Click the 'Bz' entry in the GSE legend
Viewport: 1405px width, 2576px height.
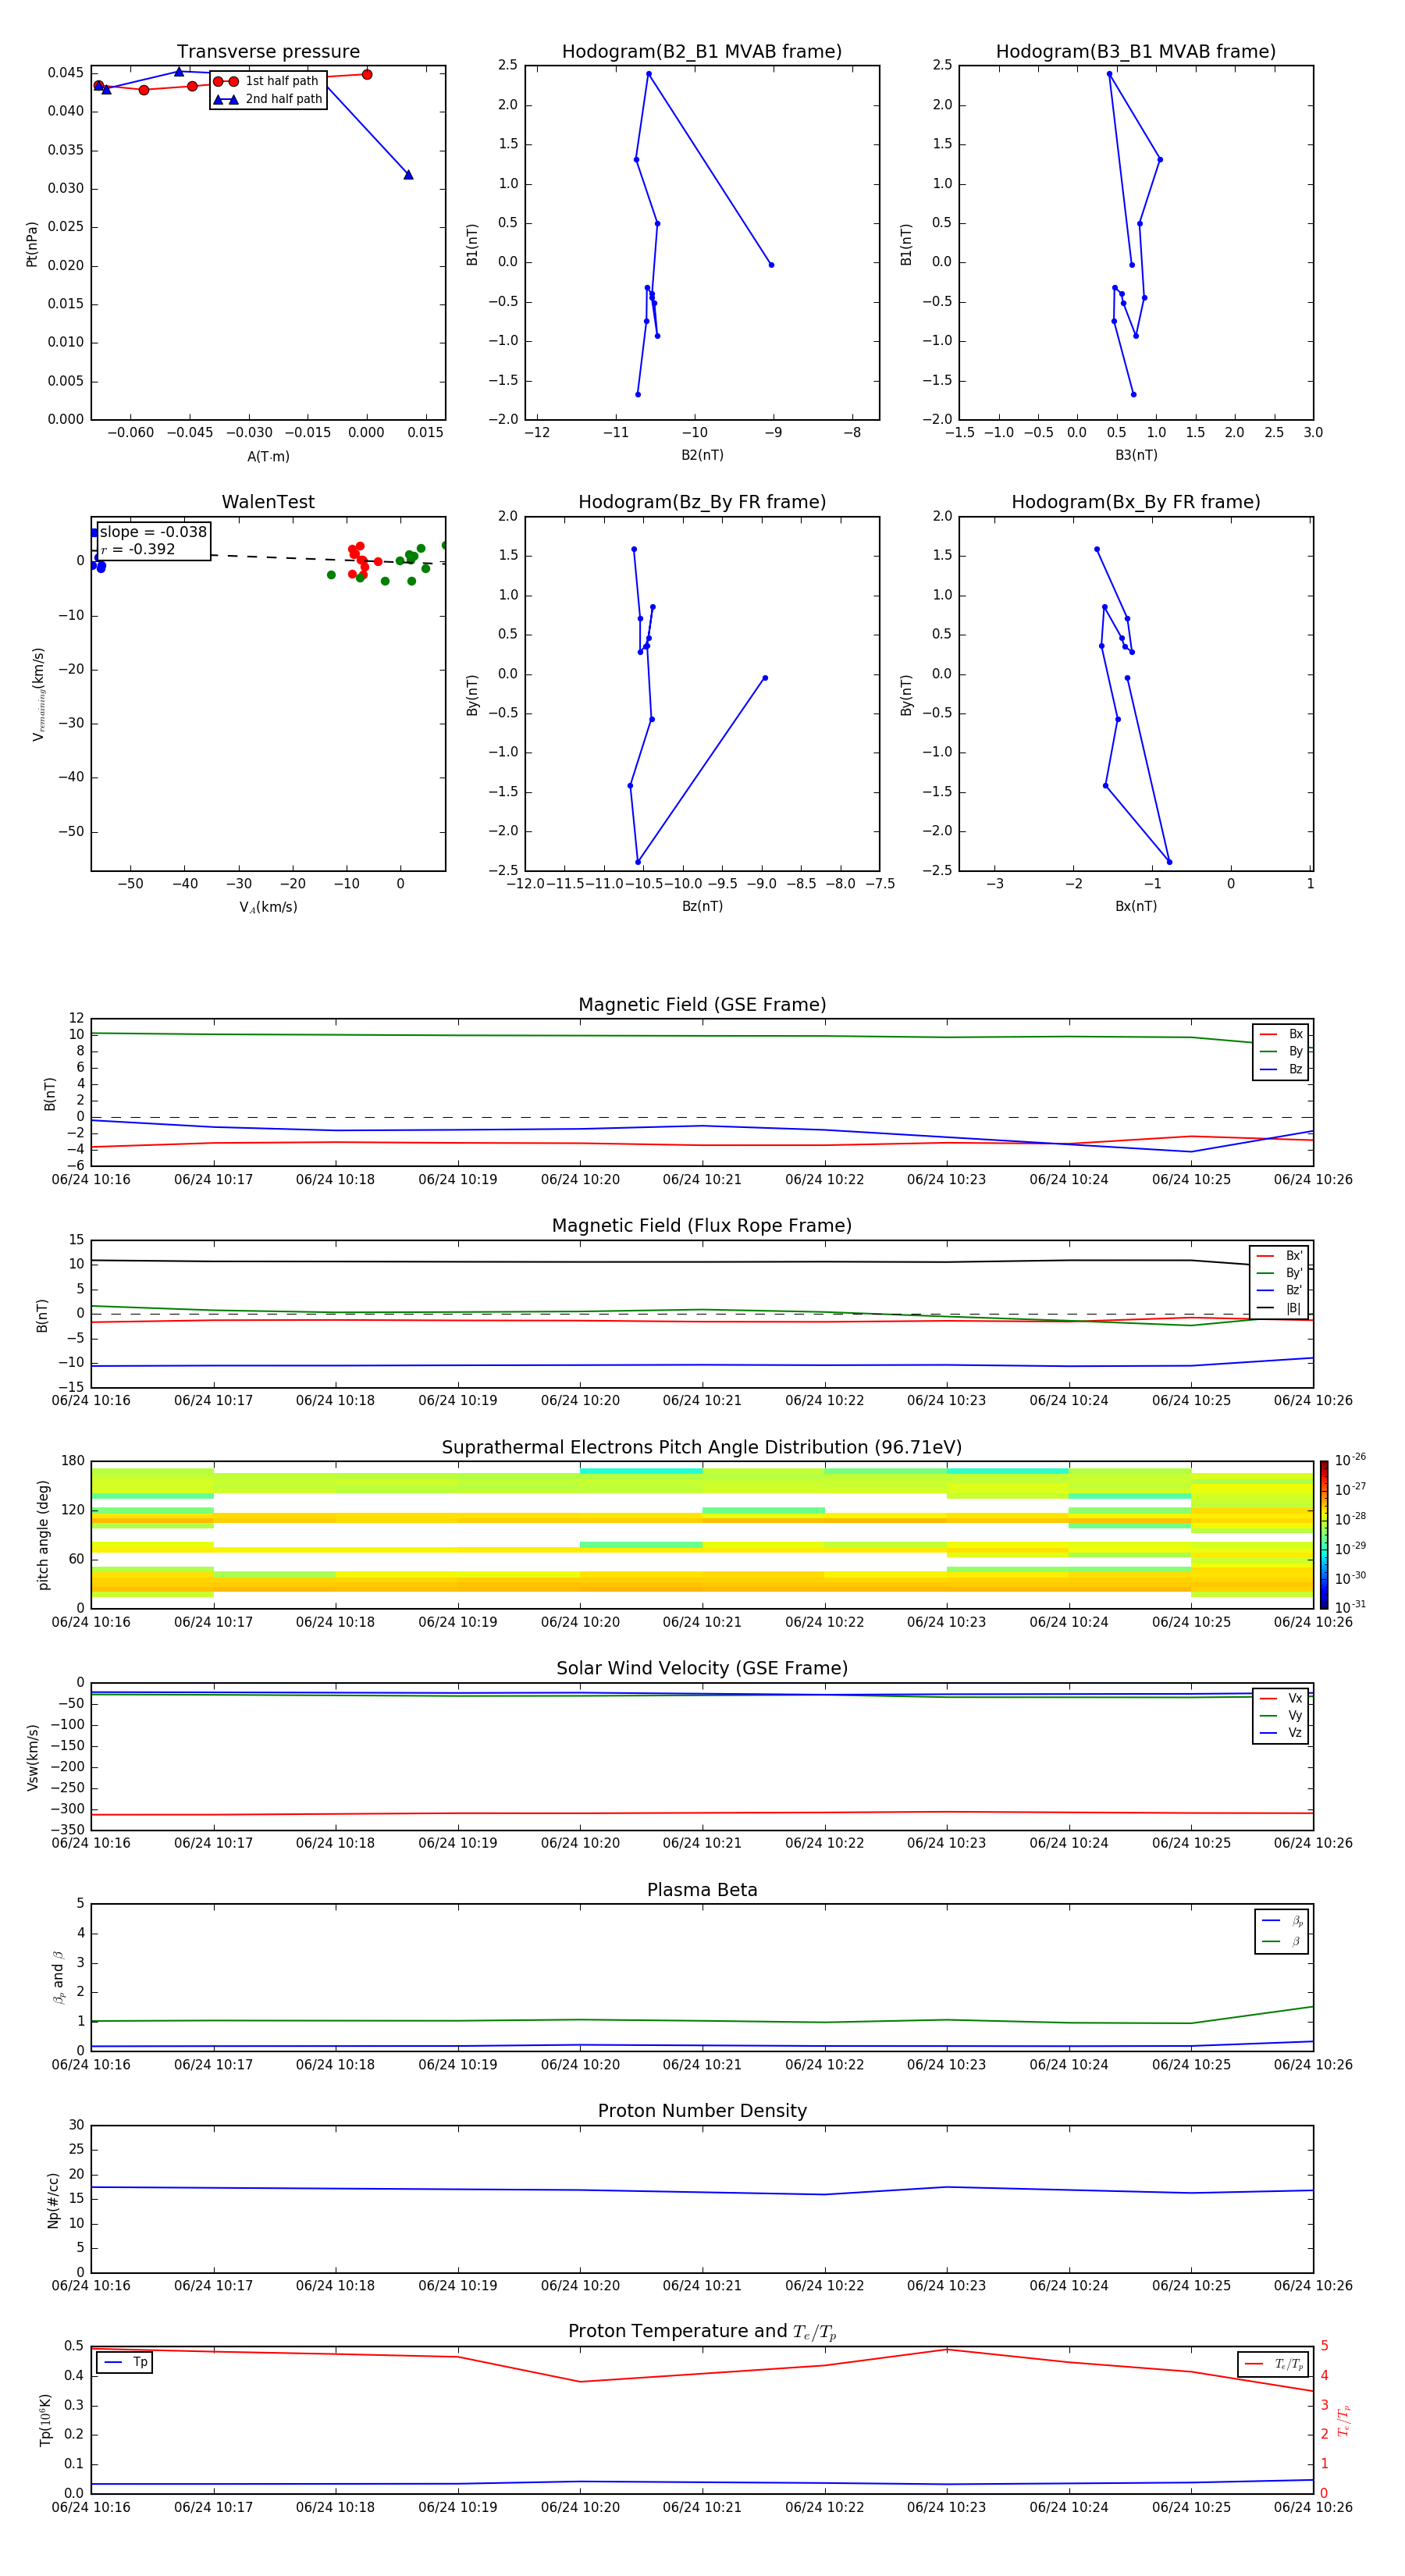tap(1282, 1069)
